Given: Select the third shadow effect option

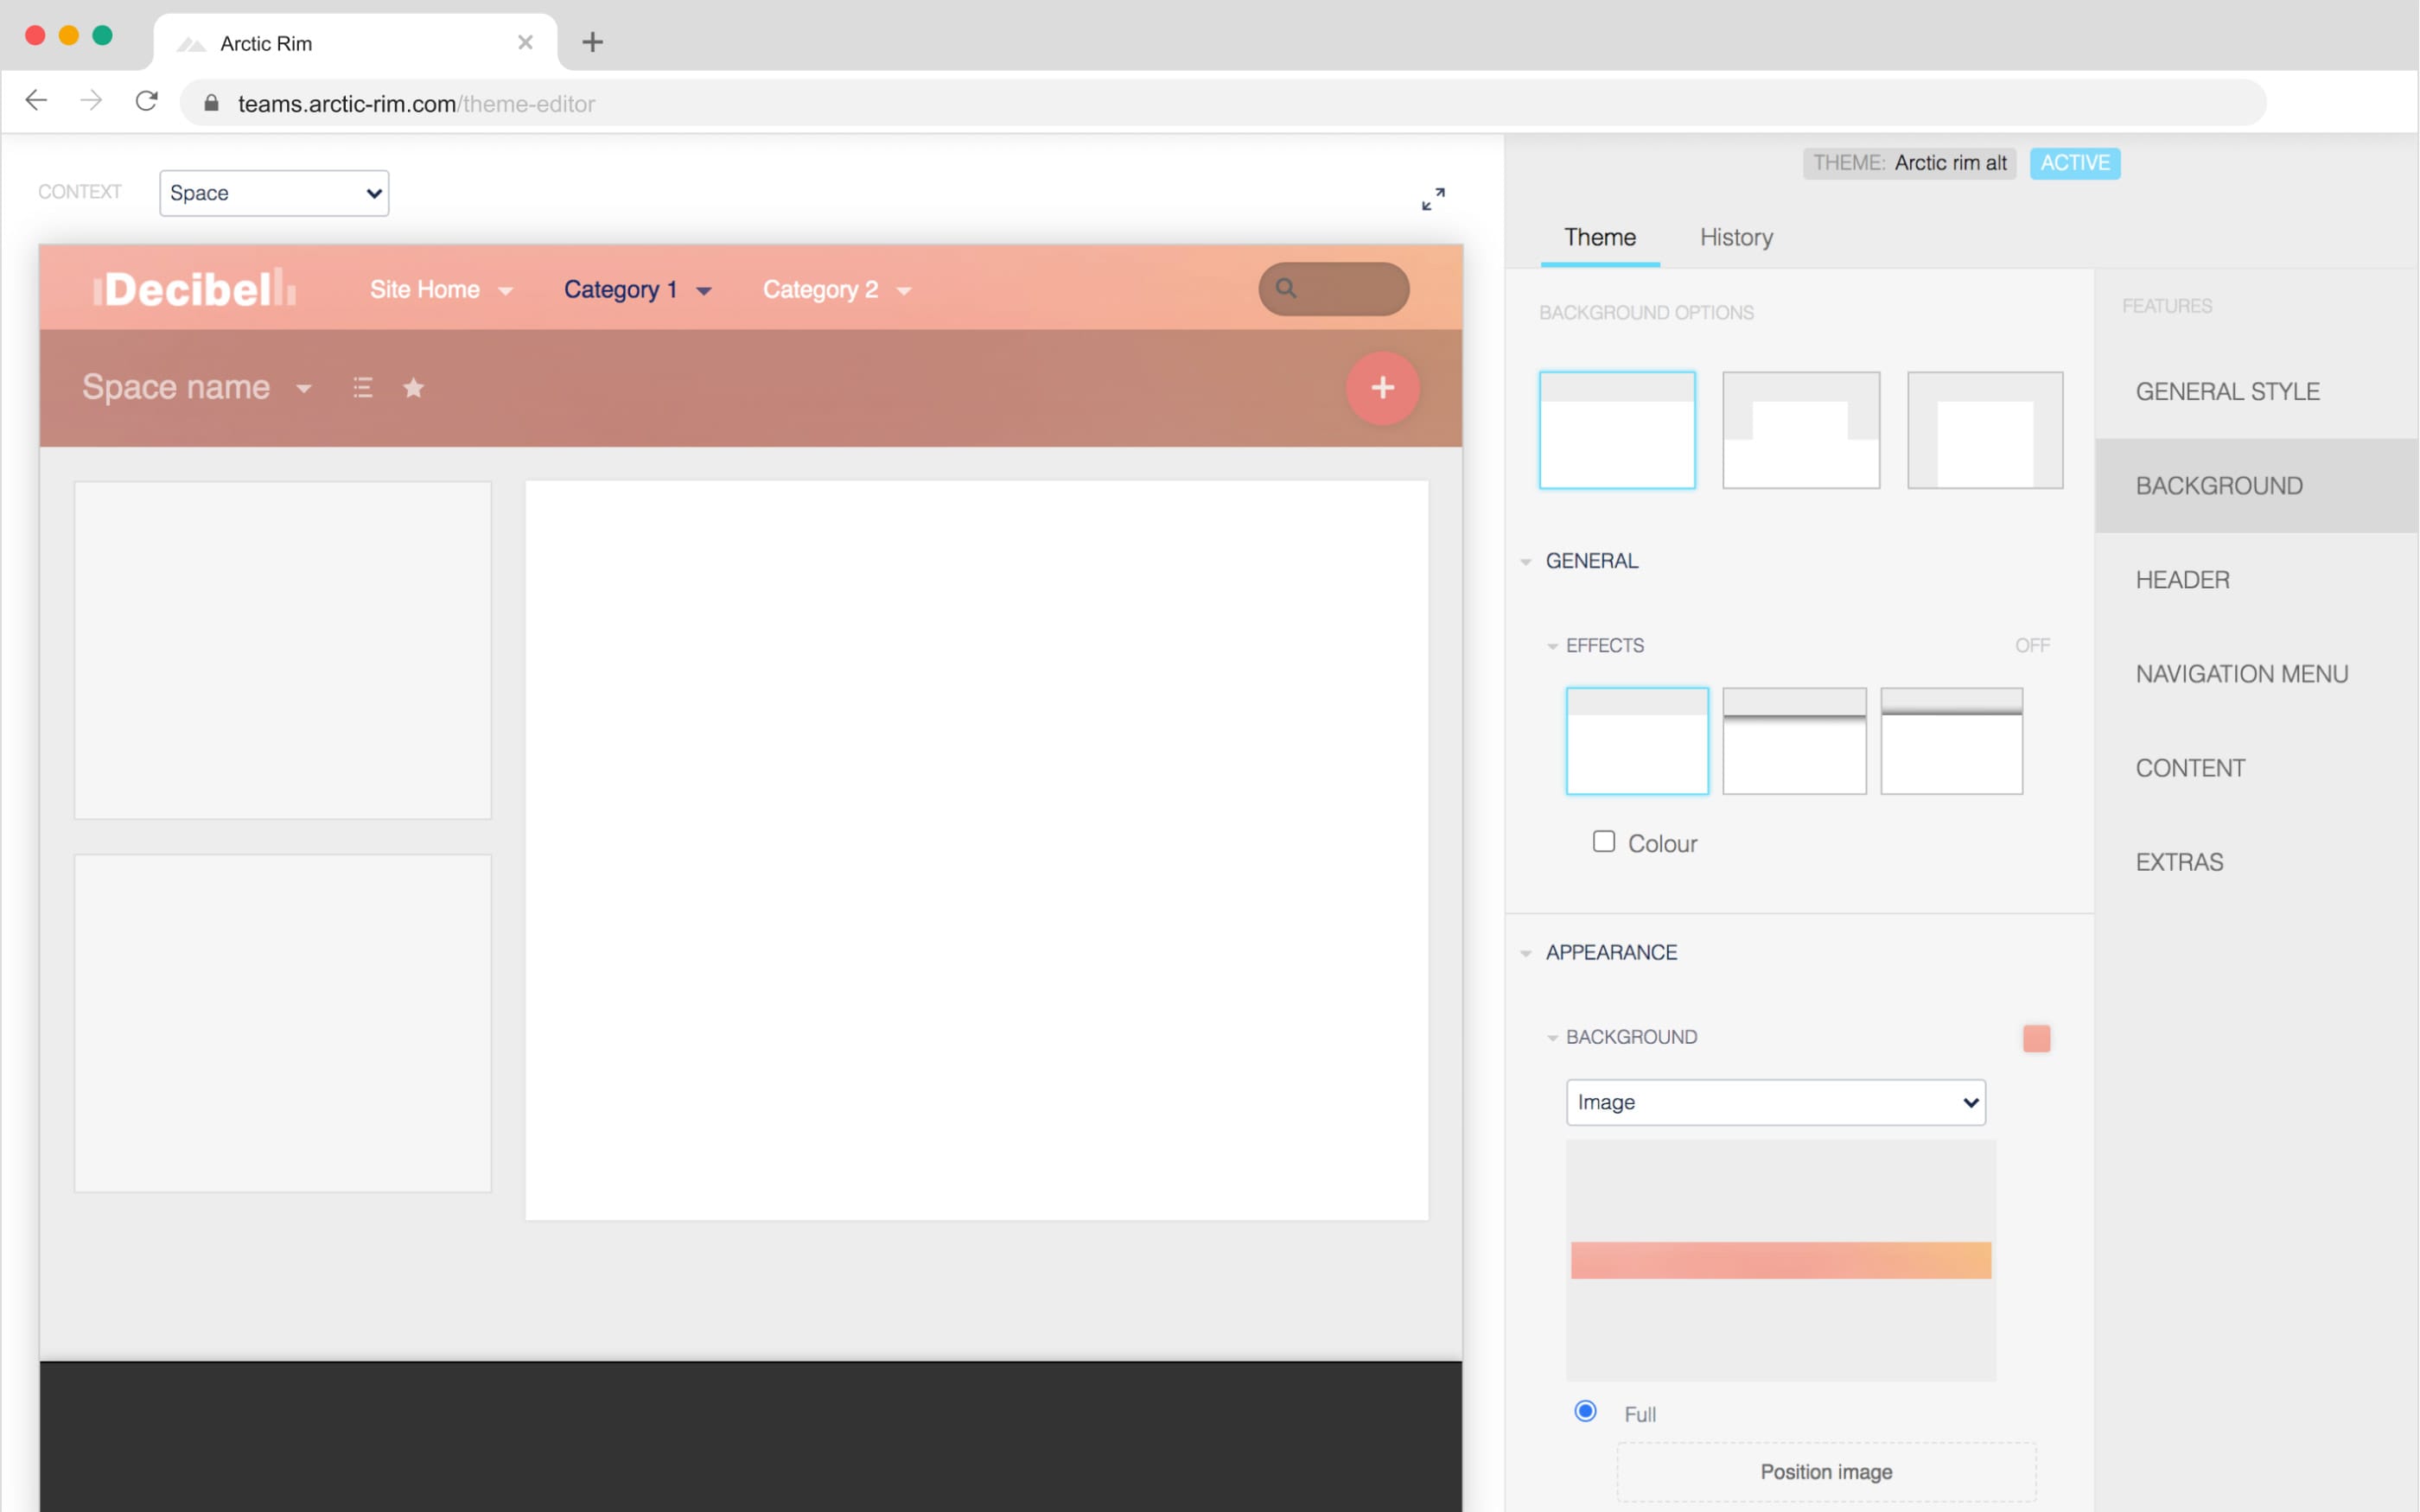Looking at the screenshot, I should pos(1951,741).
